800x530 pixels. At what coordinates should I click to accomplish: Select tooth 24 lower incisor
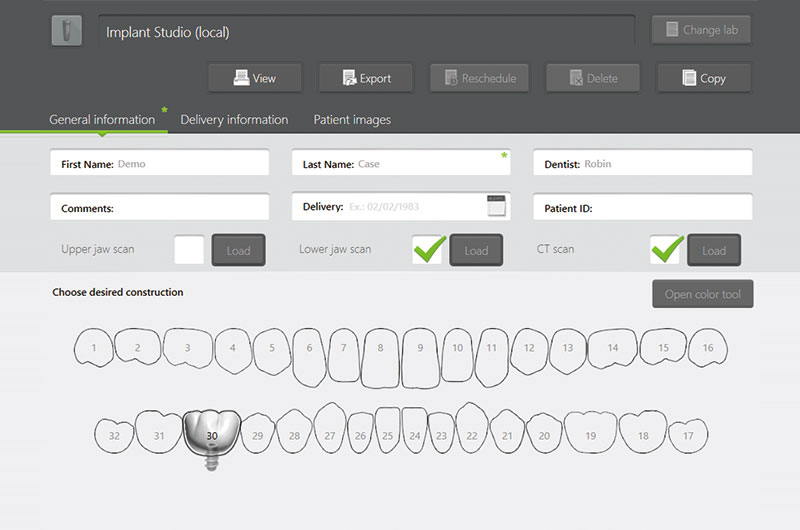click(x=415, y=430)
